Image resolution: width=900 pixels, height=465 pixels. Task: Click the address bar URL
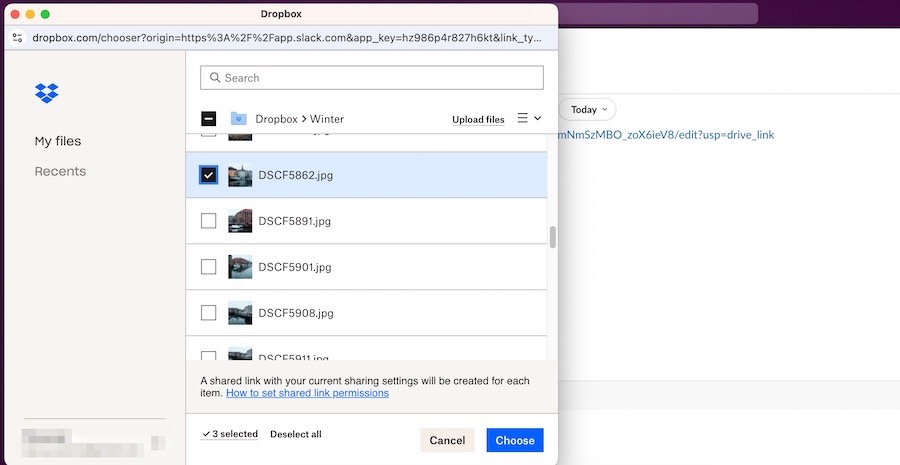(287, 38)
